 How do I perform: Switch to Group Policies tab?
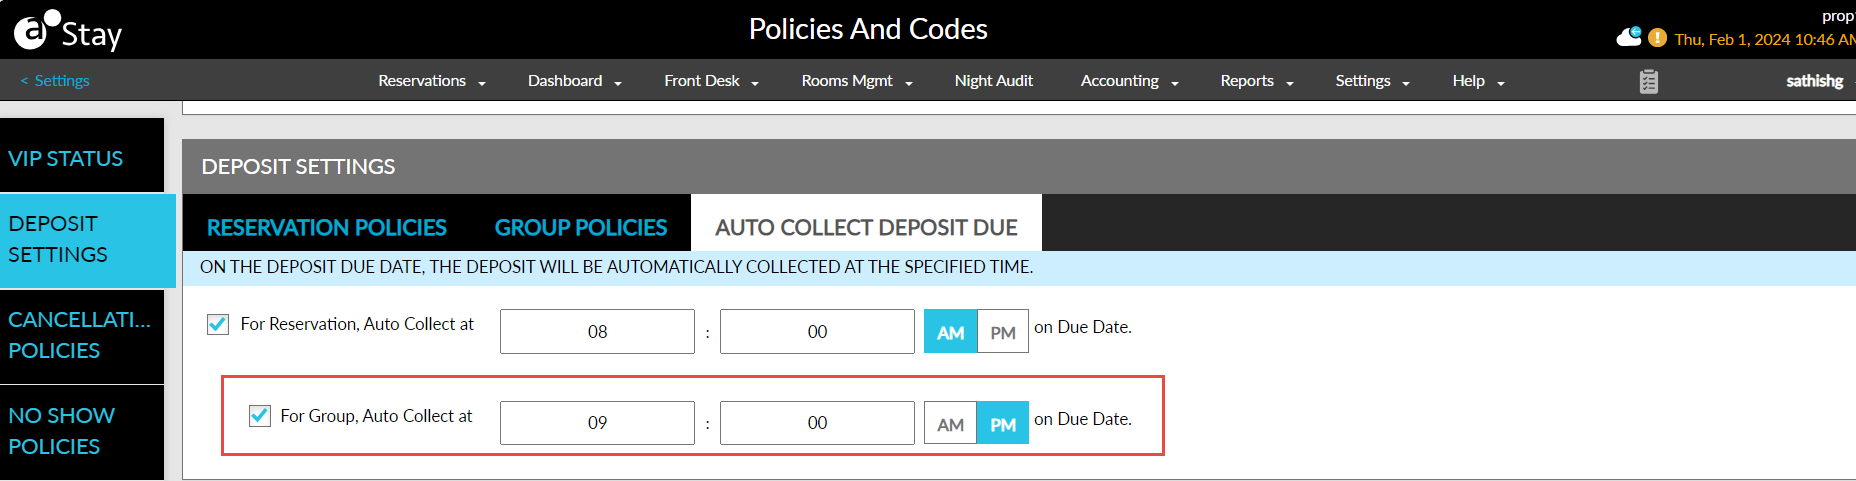(580, 227)
